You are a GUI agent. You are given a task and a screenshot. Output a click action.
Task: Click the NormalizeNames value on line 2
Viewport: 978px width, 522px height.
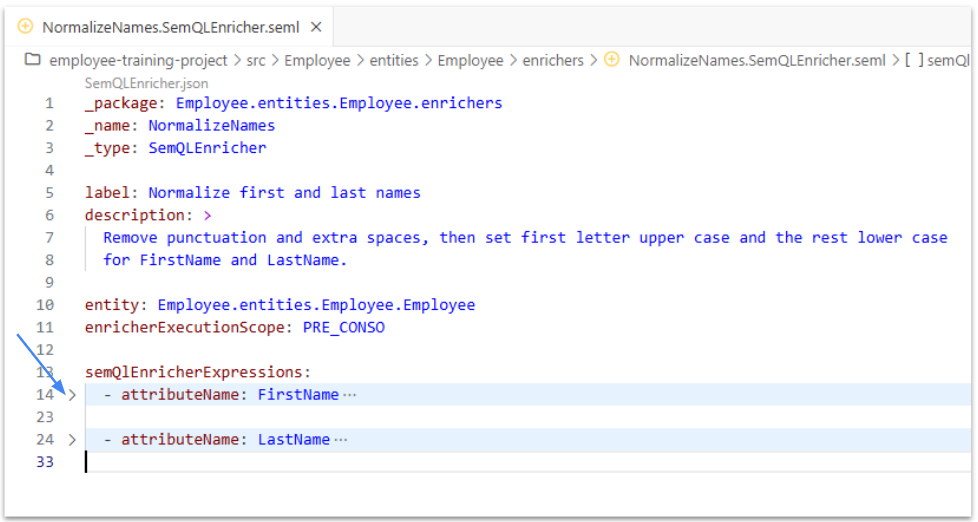coord(211,125)
